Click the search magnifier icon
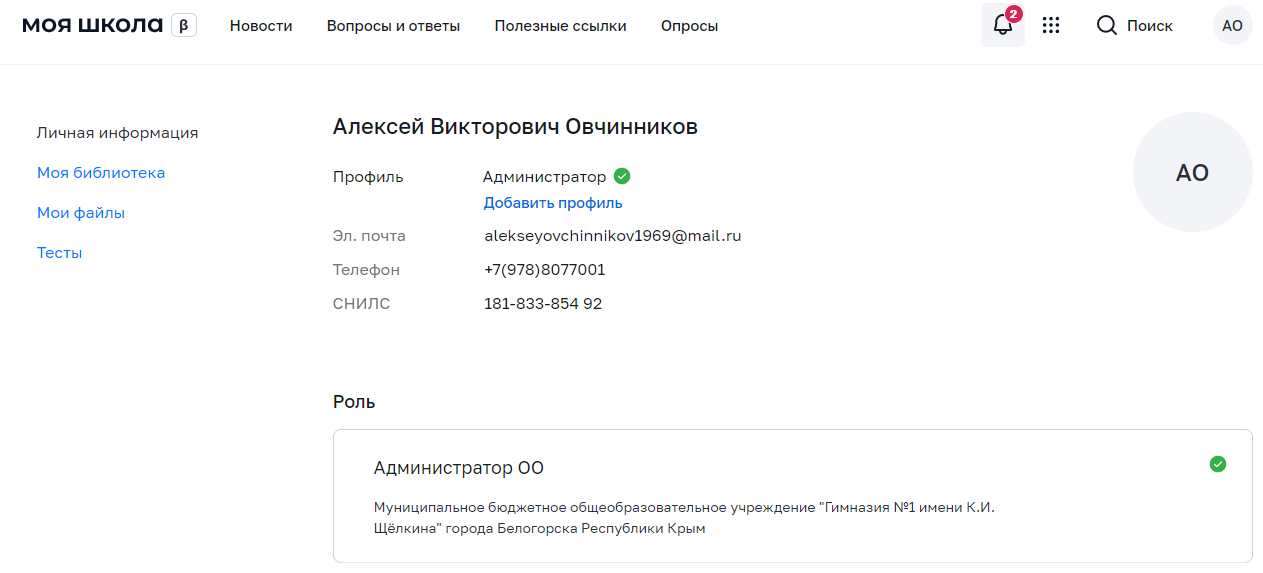Screen dimensions: 1263x573 pyautogui.click(x=1106, y=26)
